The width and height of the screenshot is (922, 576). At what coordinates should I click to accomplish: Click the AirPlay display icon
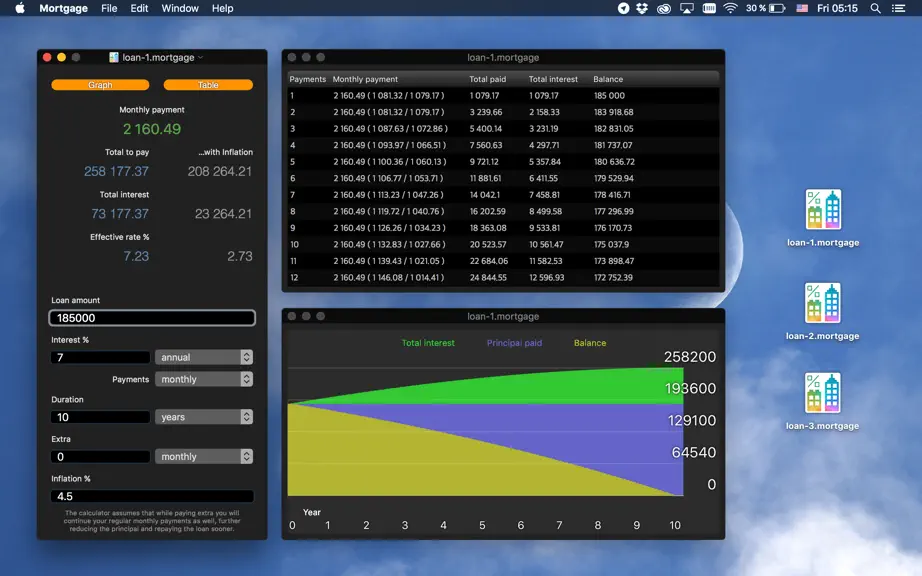click(x=686, y=8)
